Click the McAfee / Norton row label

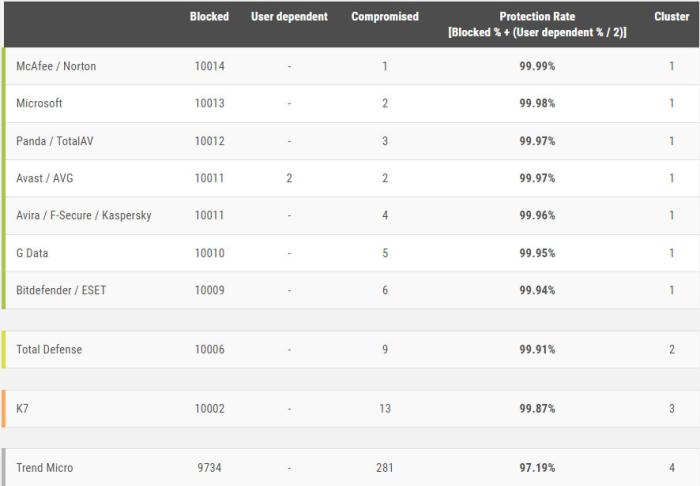tap(56, 66)
